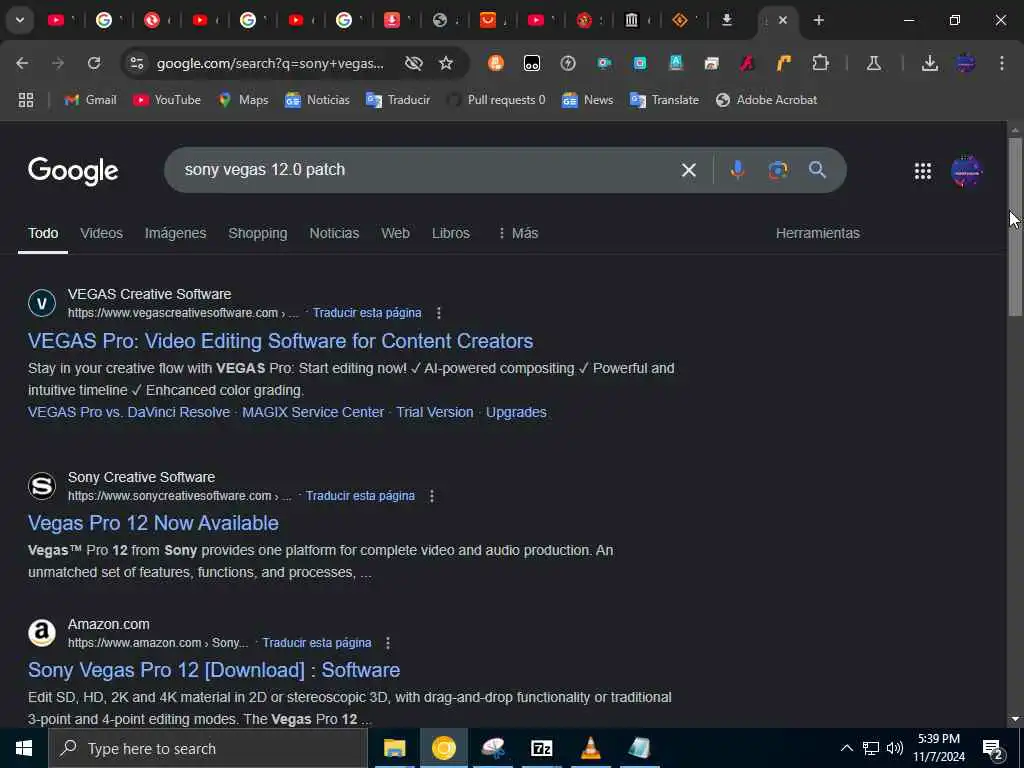Open Chrome Labs flask icon
This screenshot has height=768, width=1024.
(x=874, y=63)
